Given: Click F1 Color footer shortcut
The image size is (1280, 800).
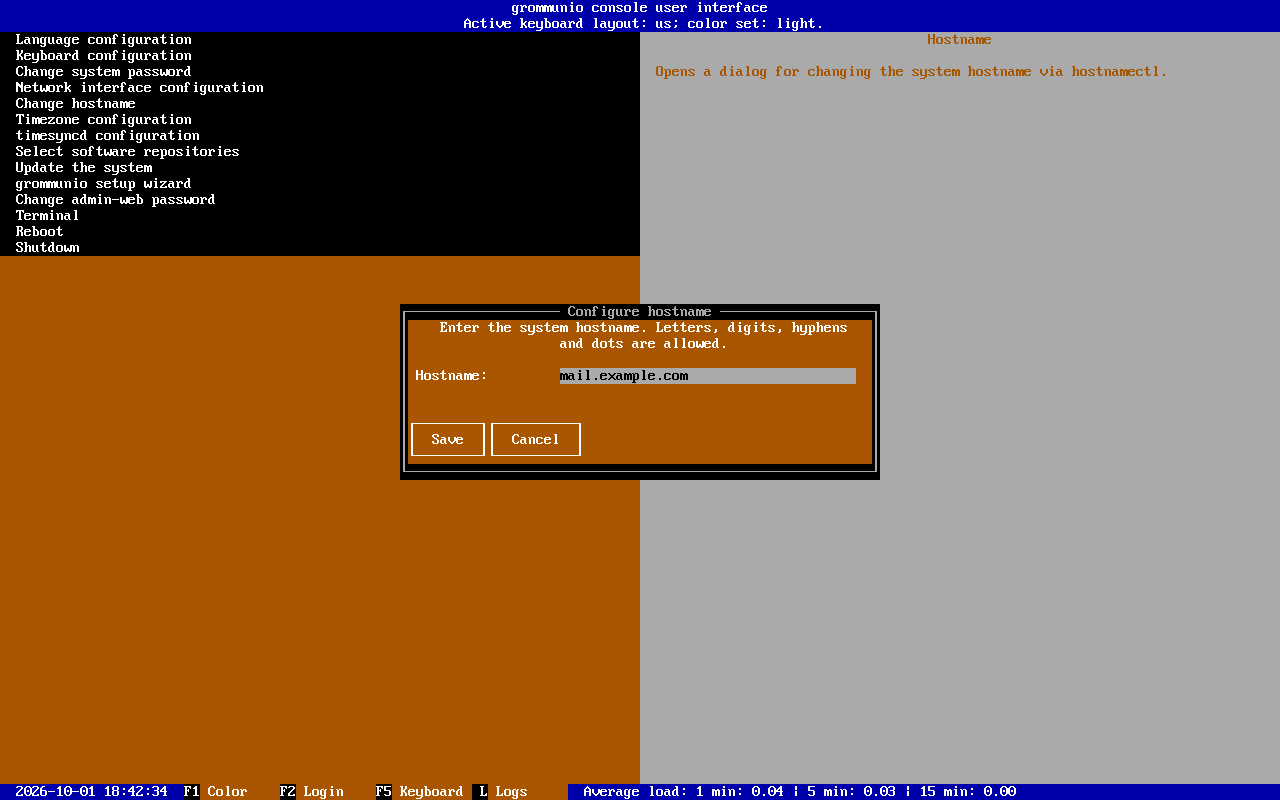Looking at the screenshot, I should 215,792.
